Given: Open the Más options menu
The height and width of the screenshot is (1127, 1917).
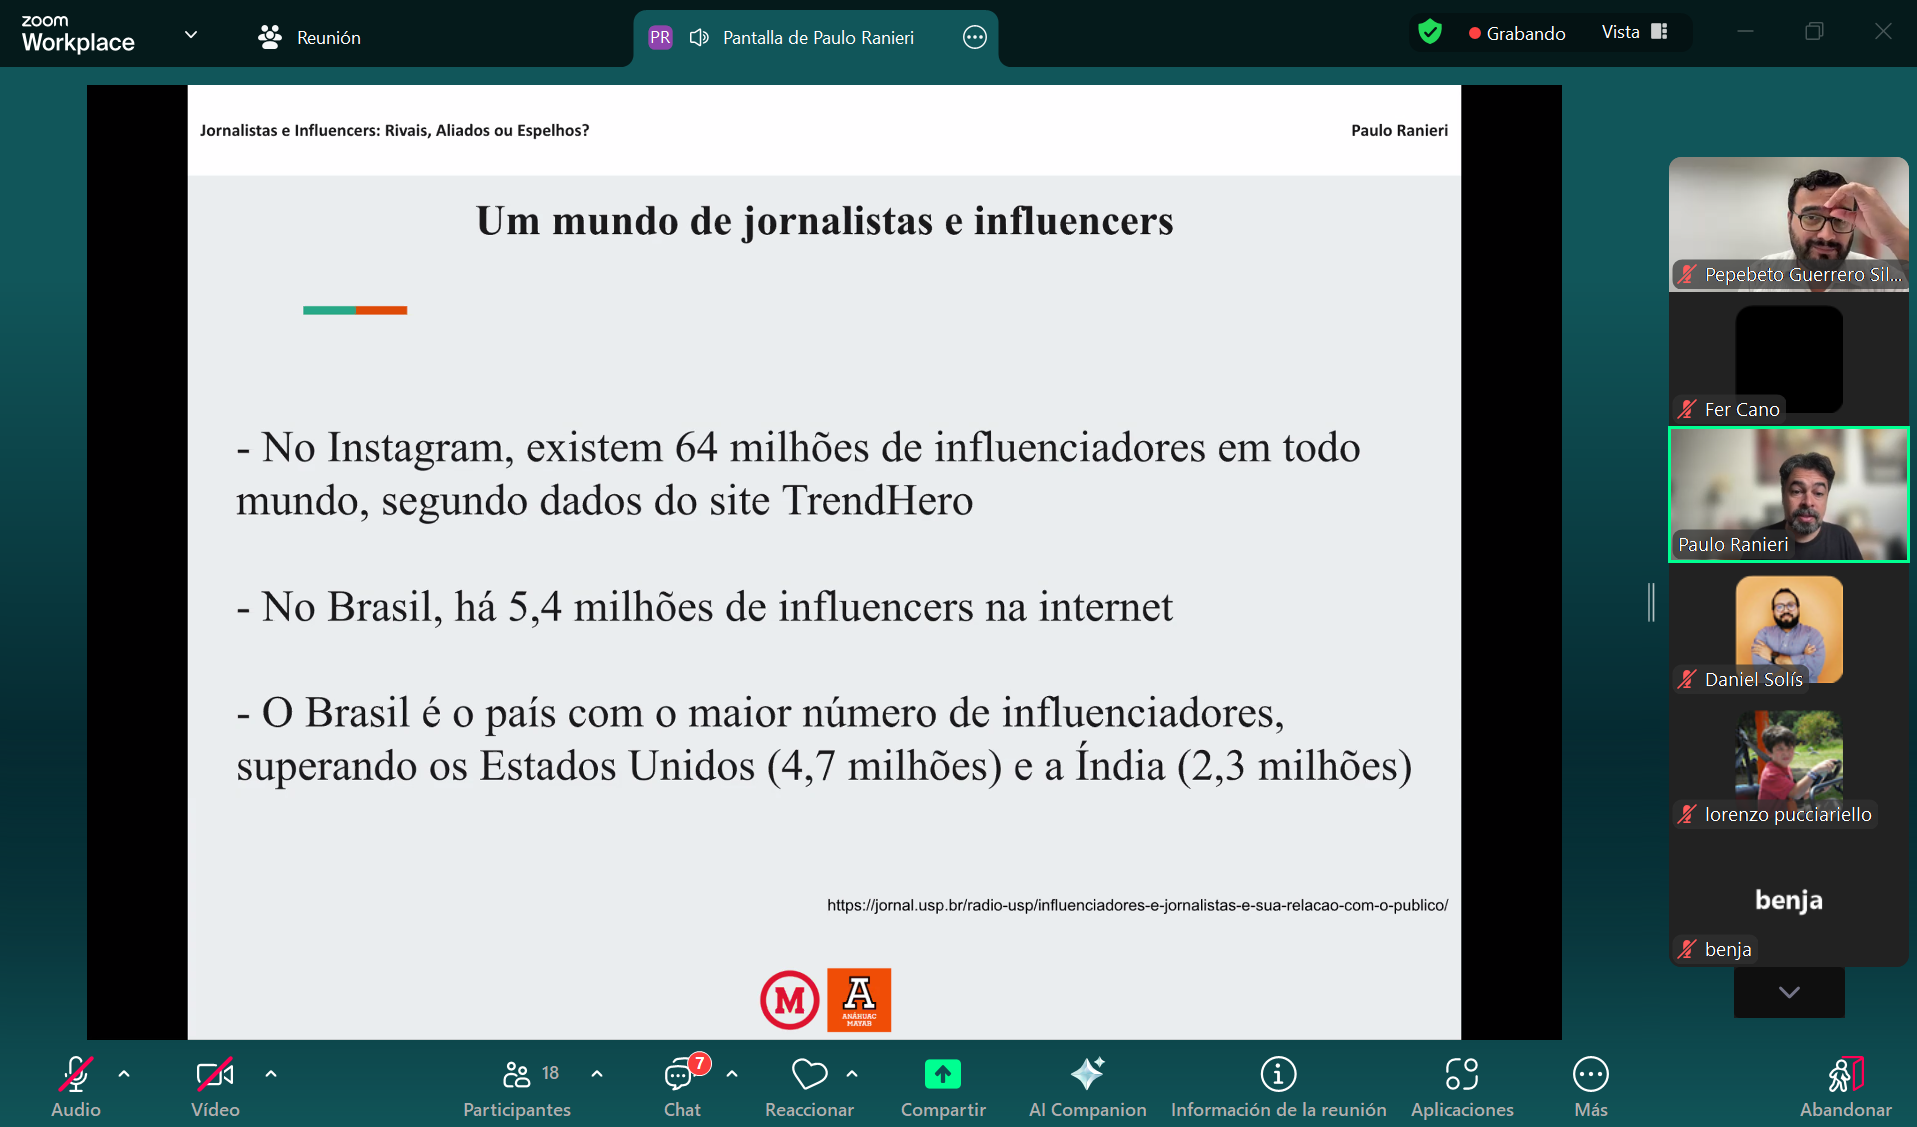Looking at the screenshot, I should coord(1590,1086).
